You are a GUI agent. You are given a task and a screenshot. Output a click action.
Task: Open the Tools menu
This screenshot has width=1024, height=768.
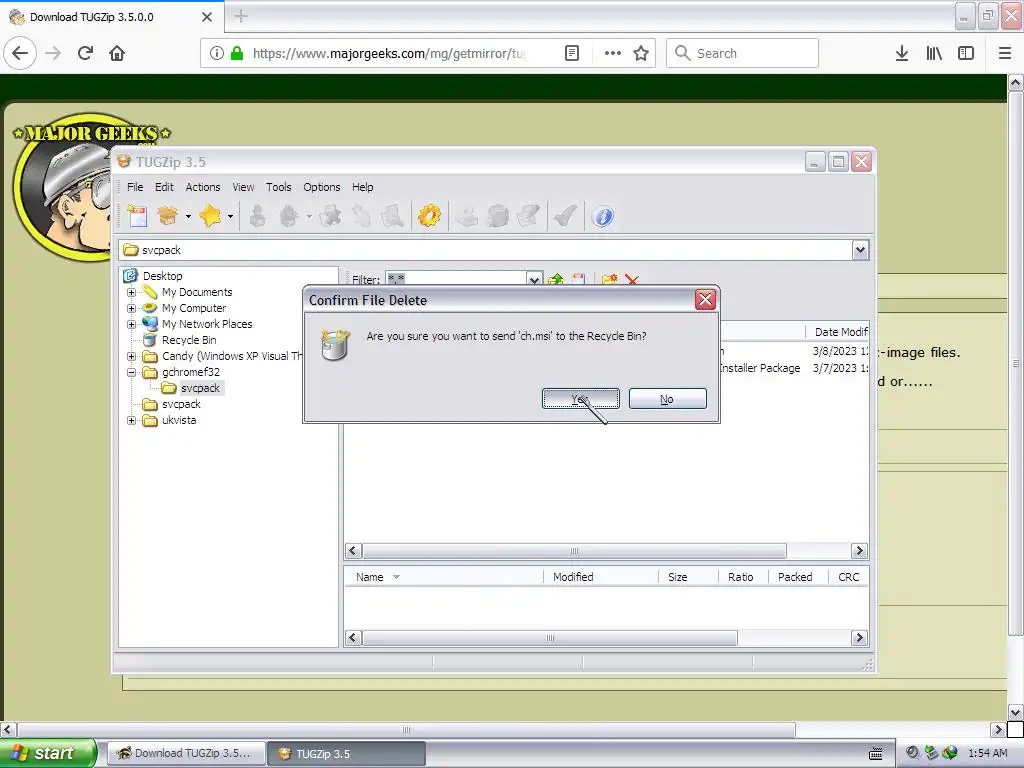click(278, 187)
